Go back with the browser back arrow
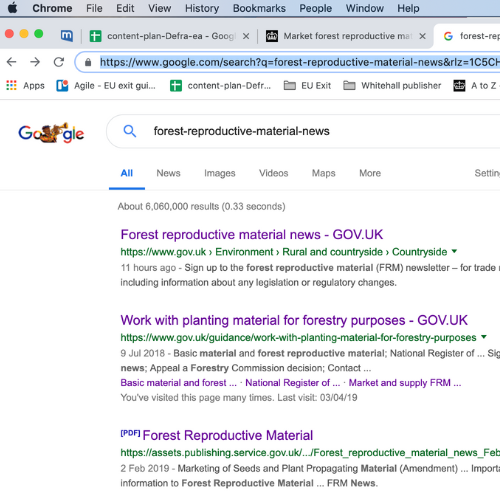 point(12,62)
